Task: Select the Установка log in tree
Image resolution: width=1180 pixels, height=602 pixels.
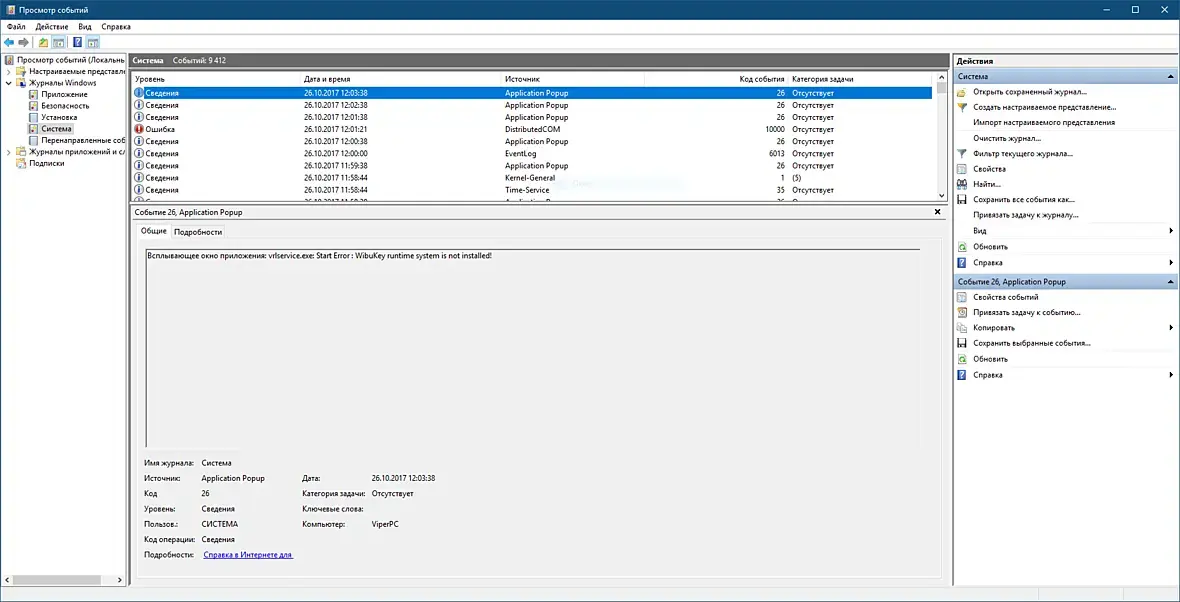Action: tap(59, 117)
